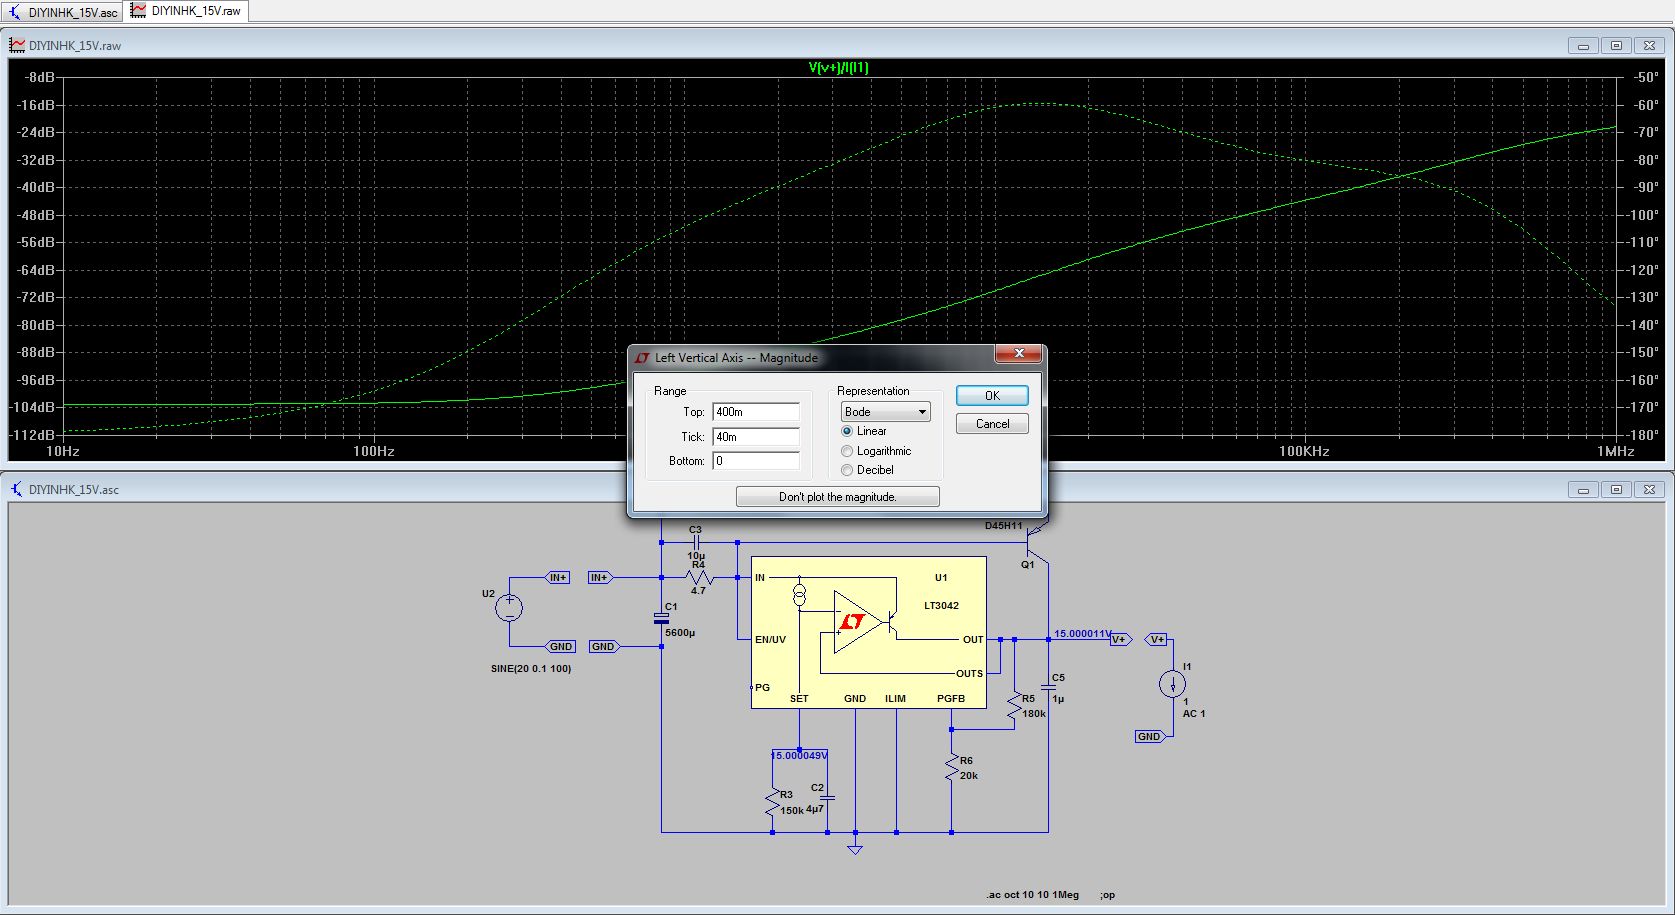Confirm axis settings with OK
Viewport: 1675px width, 915px height.
pos(992,396)
